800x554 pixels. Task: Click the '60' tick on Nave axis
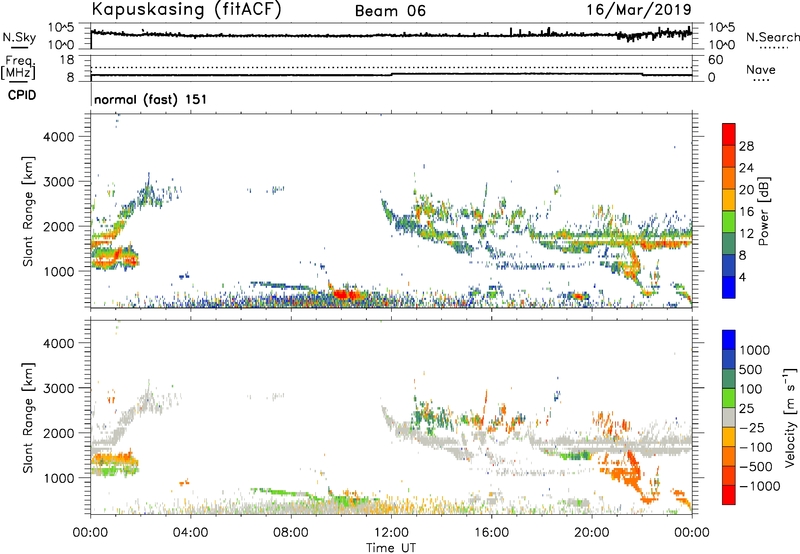point(716,60)
